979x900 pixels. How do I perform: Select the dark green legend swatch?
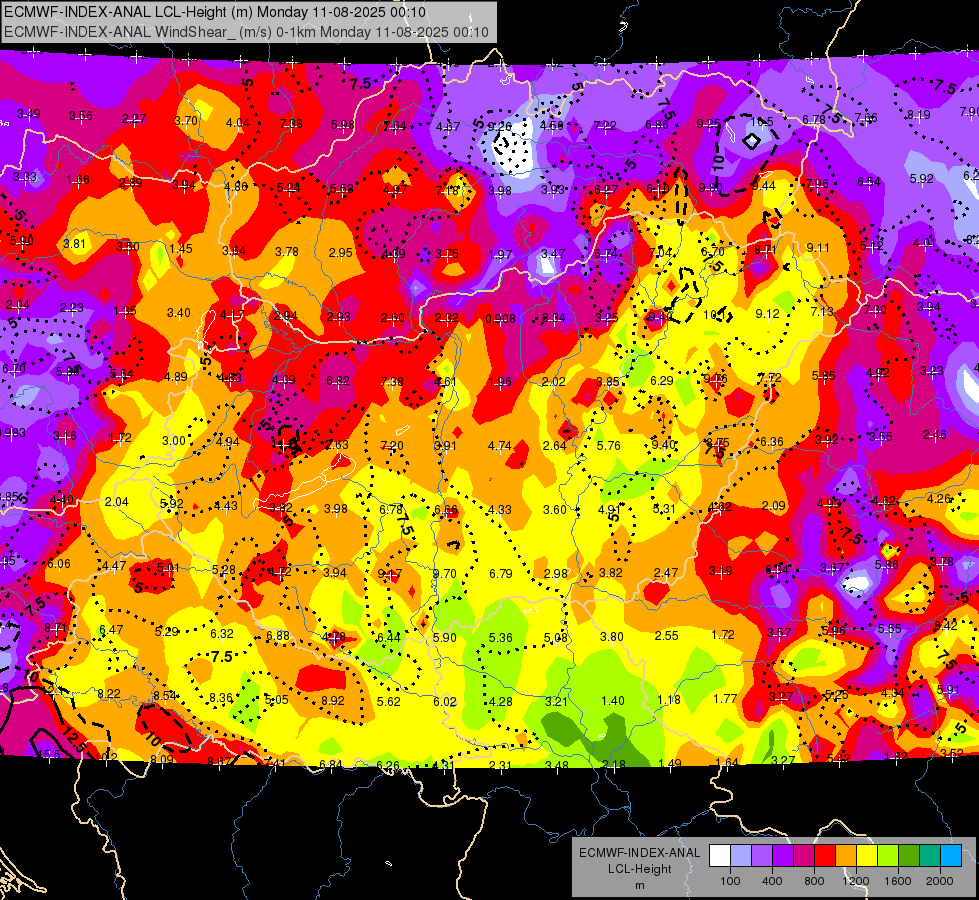point(909,856)
